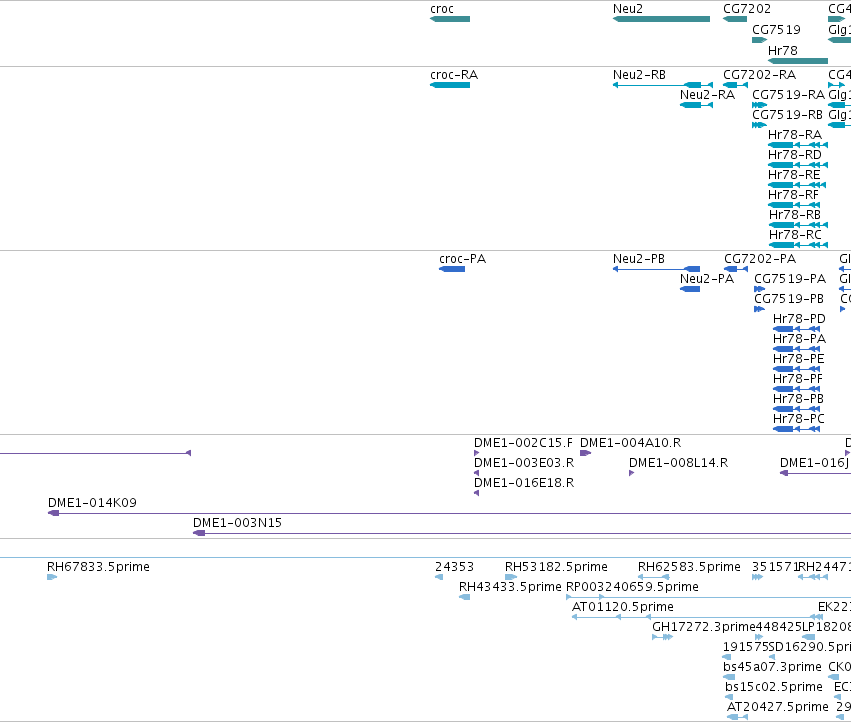Click the Neu2-PA protein feature
This screenshot has height=722, width=851.
pyautogui.click(x=690, y=289)
